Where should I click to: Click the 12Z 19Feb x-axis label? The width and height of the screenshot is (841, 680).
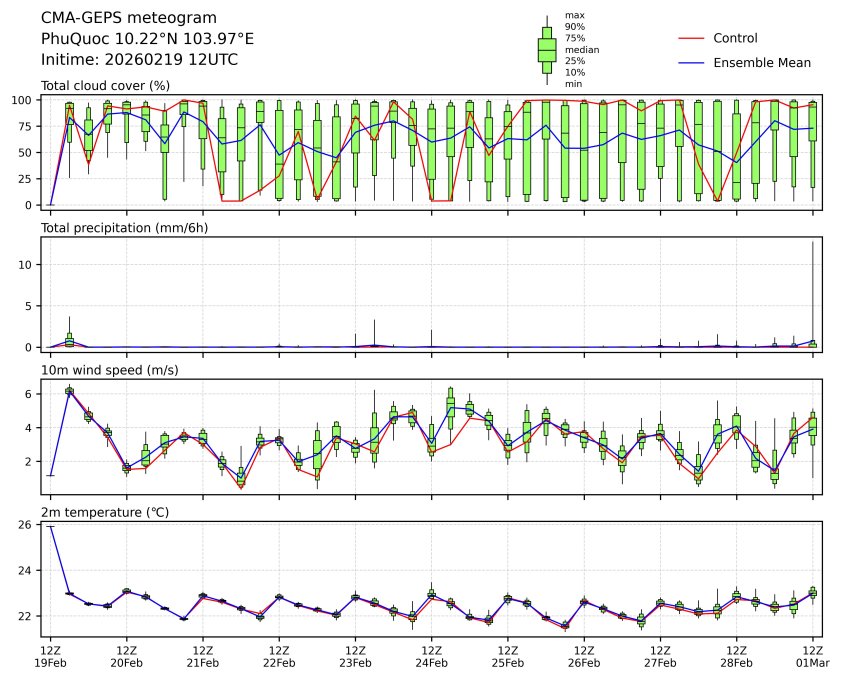point(51,656)
